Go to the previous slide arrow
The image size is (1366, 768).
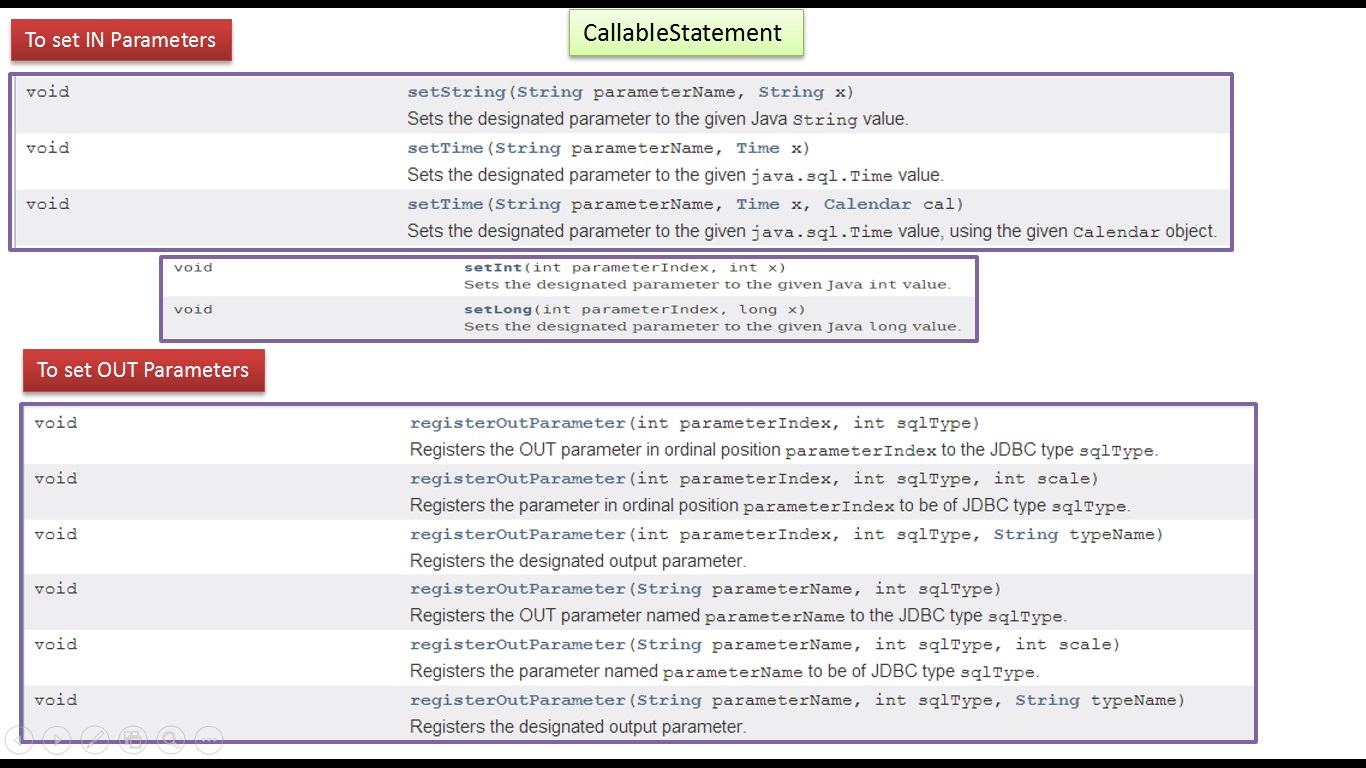point(19,740)
